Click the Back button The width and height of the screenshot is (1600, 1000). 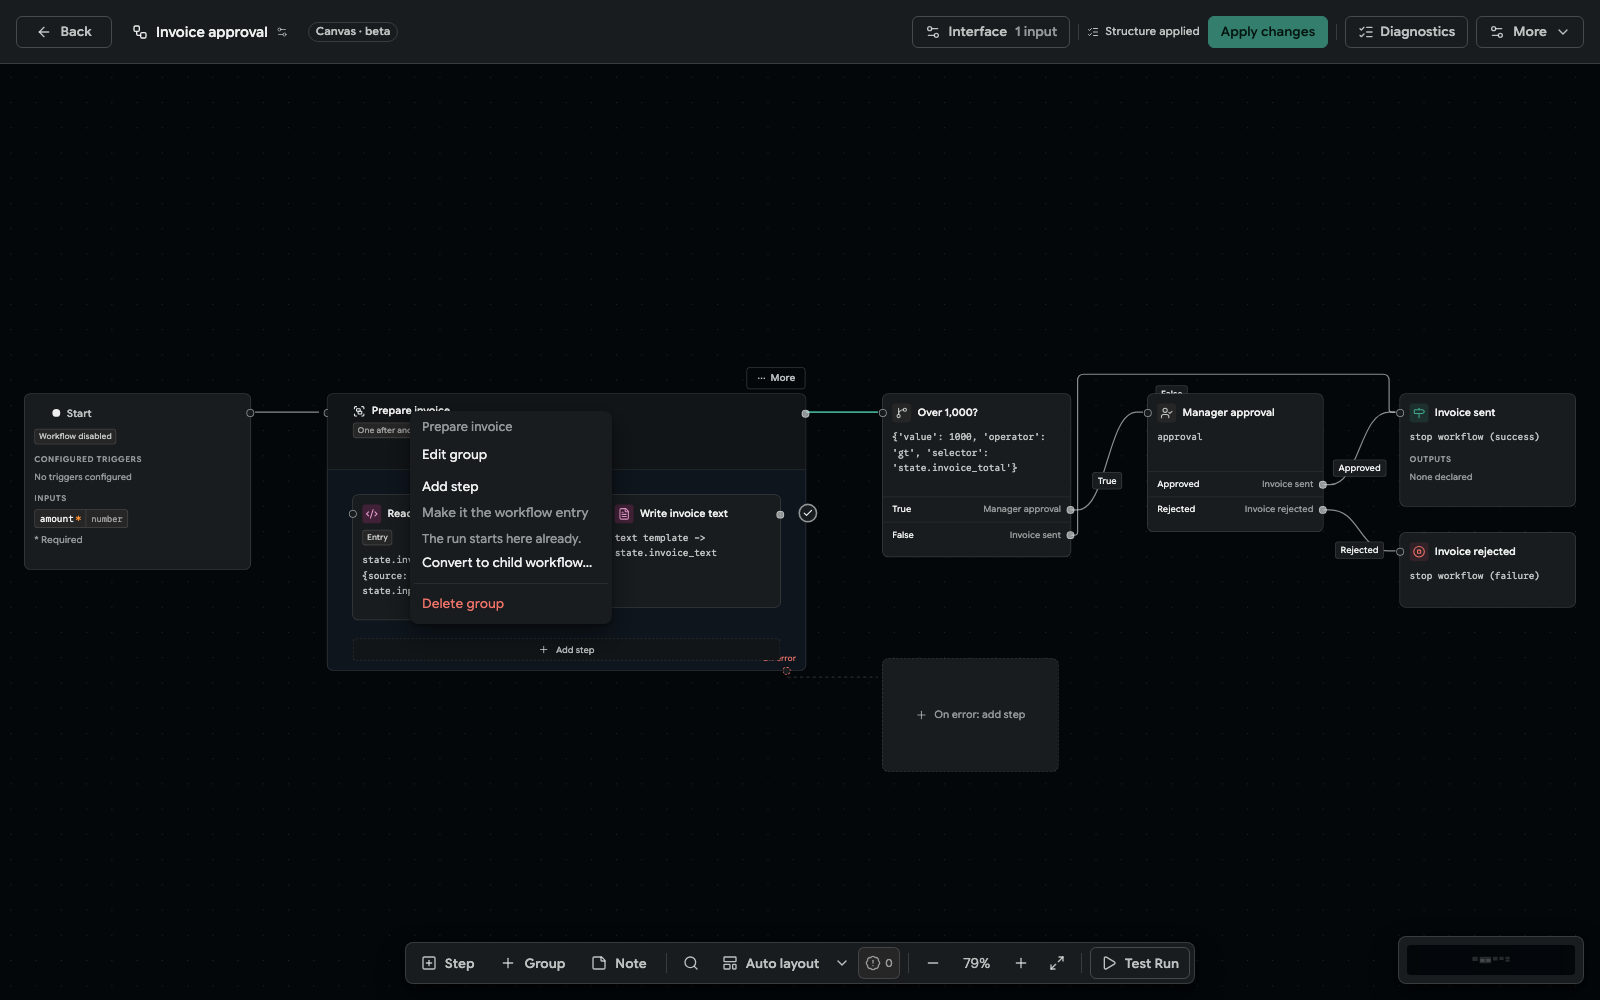point(64,32)
